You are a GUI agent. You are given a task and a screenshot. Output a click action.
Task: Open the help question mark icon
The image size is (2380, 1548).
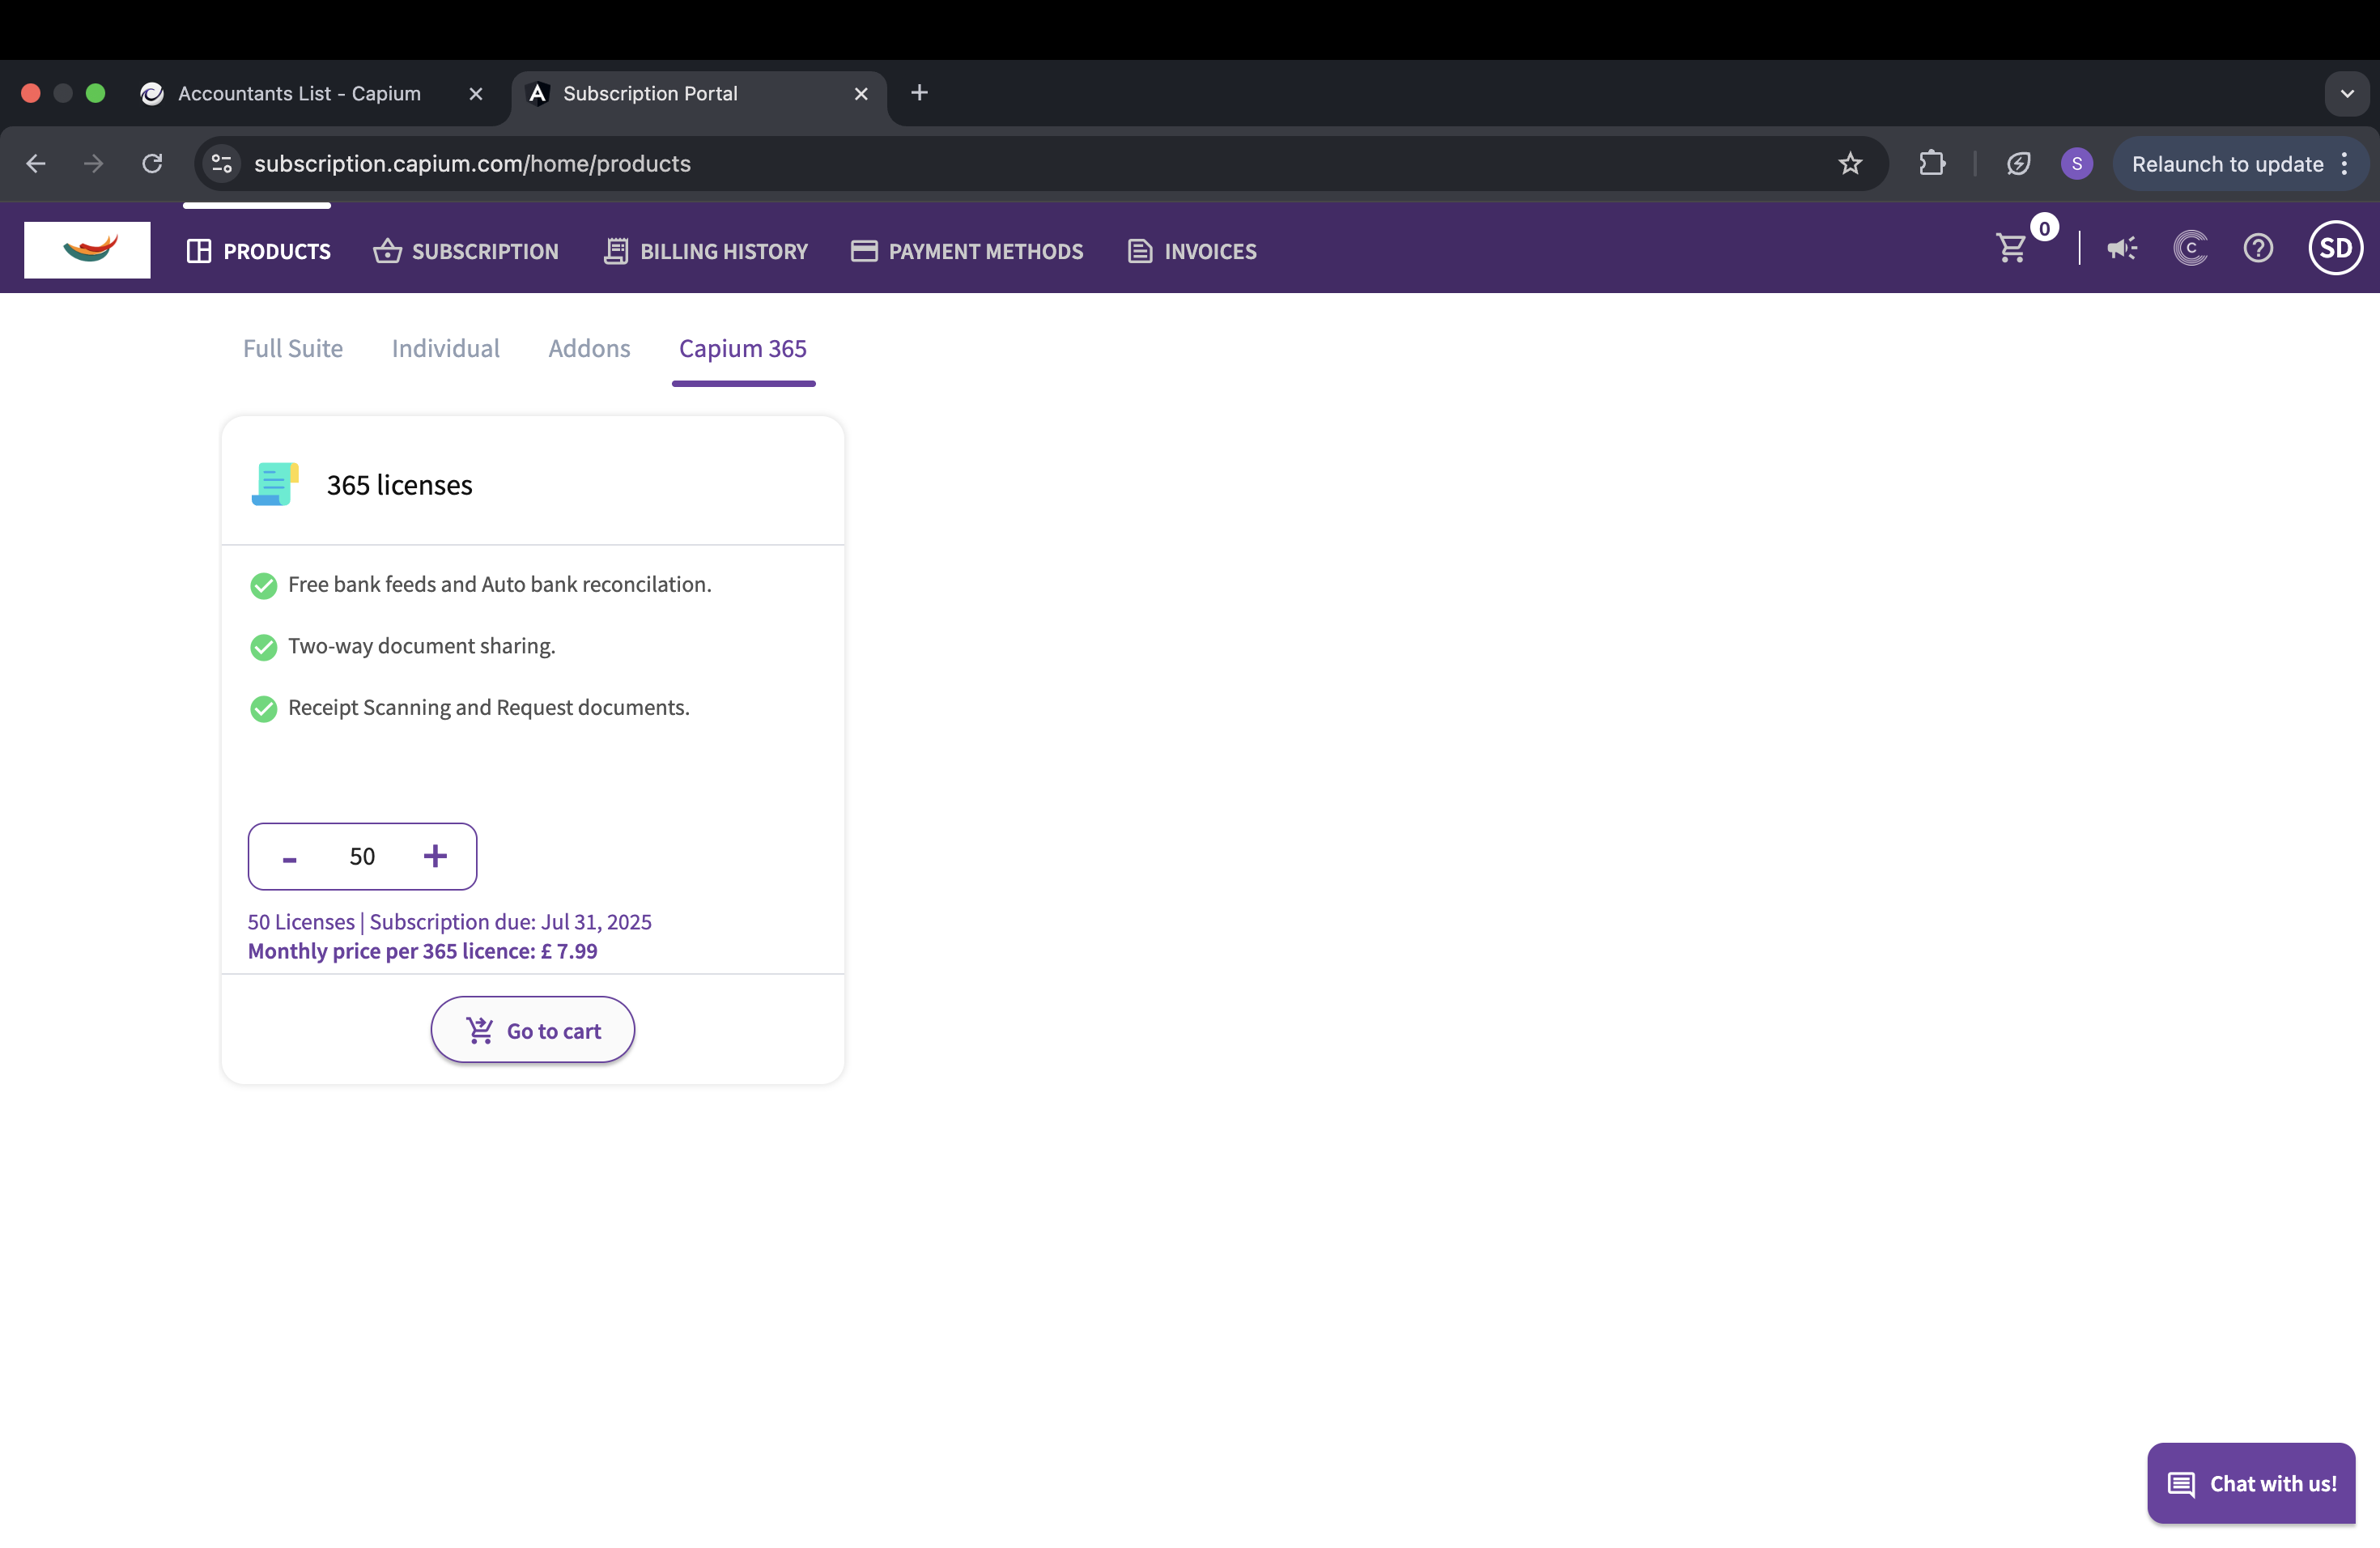pos(2258,248)
